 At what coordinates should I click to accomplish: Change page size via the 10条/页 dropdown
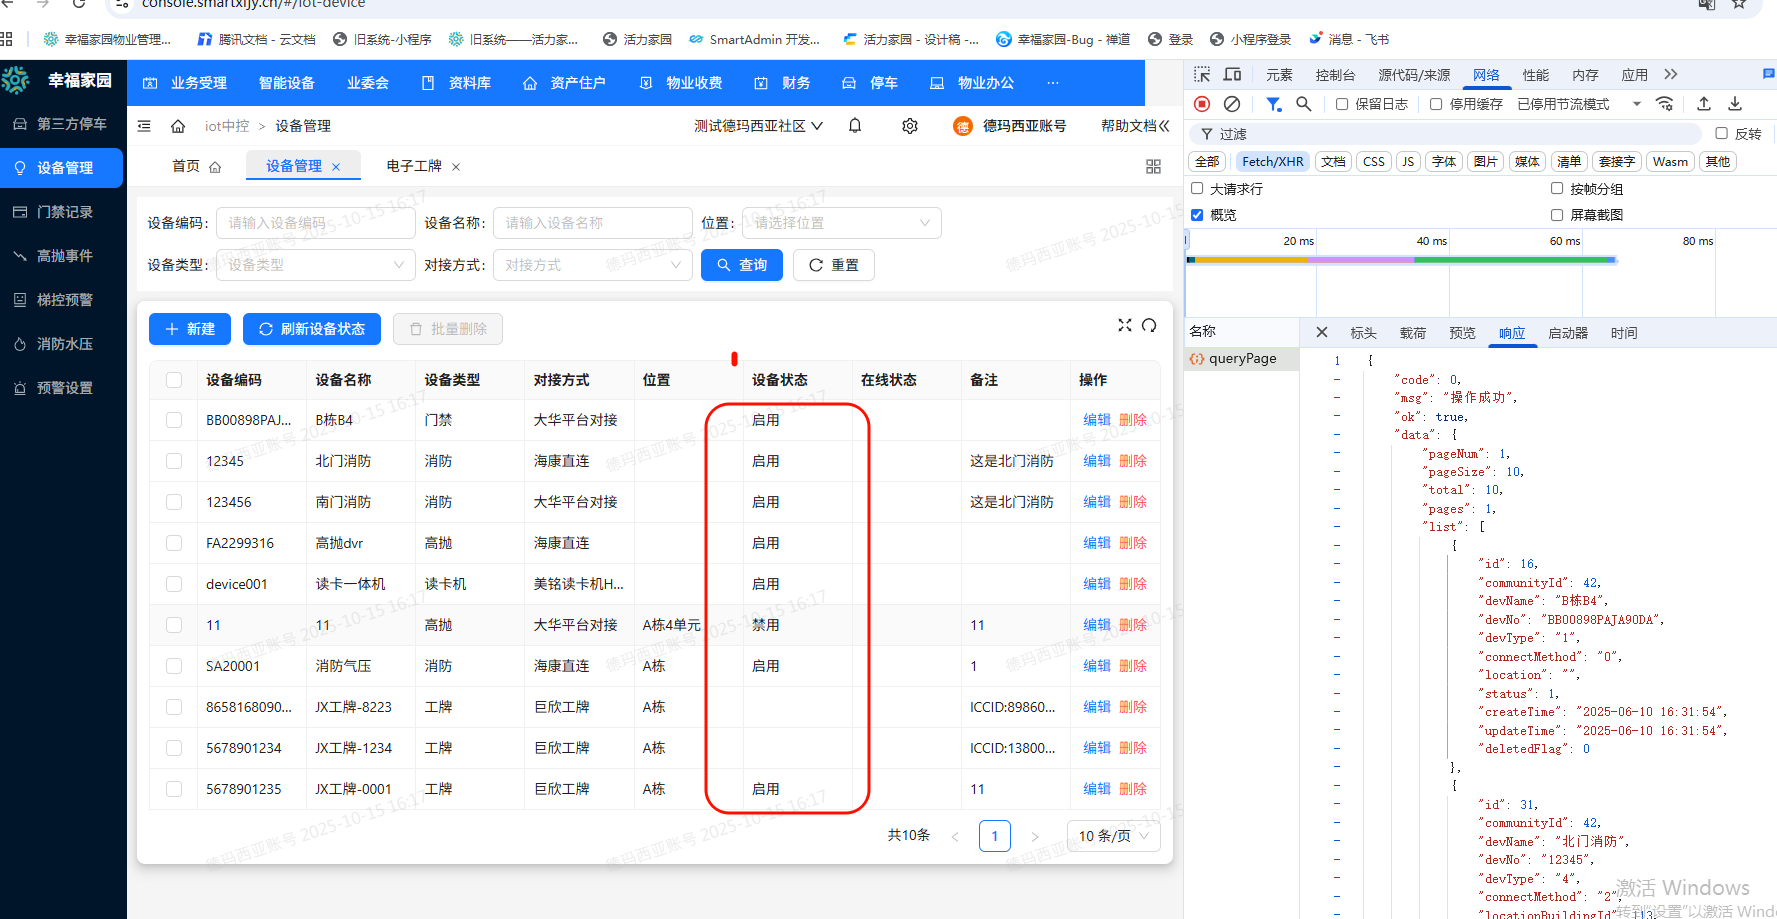coord(1113,835)
